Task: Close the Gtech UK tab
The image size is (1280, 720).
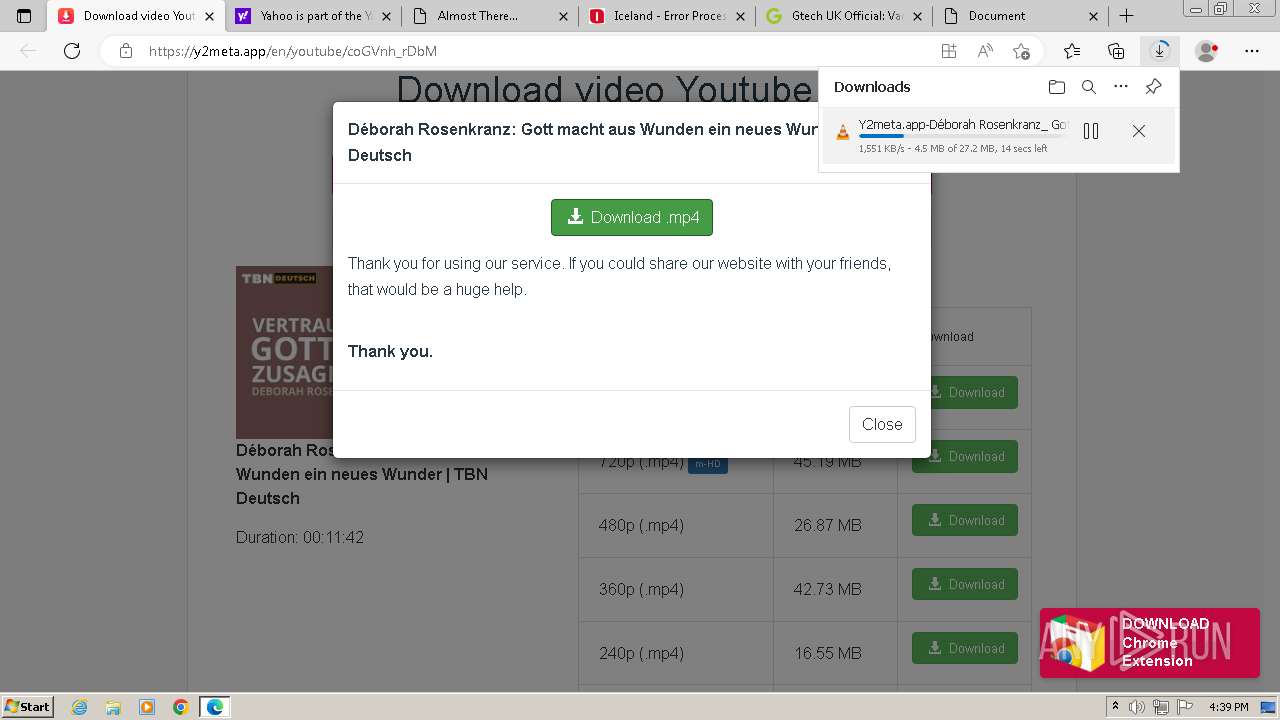Action: [x=917, y=16]
